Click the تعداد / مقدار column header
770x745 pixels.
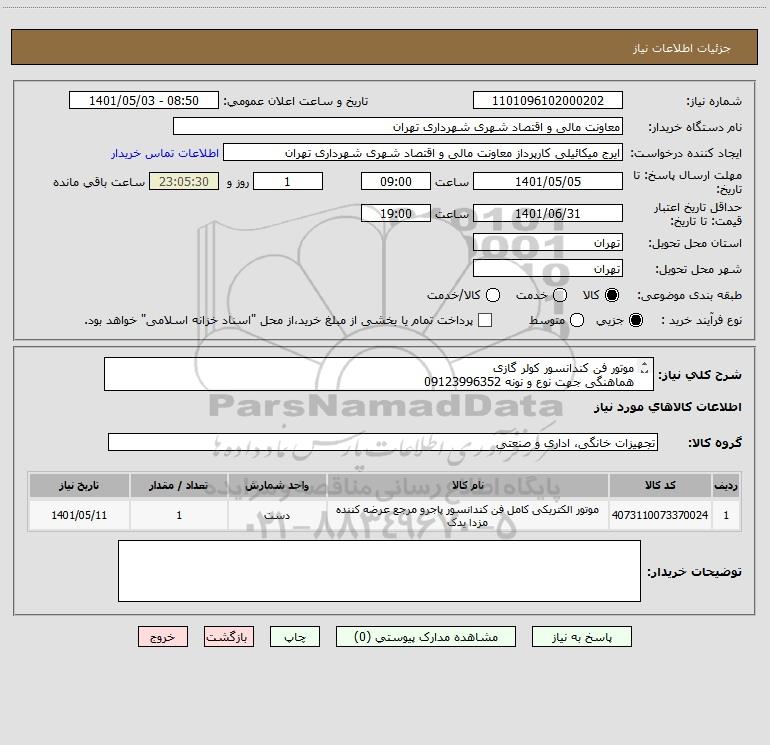click(x=179, y=485)
